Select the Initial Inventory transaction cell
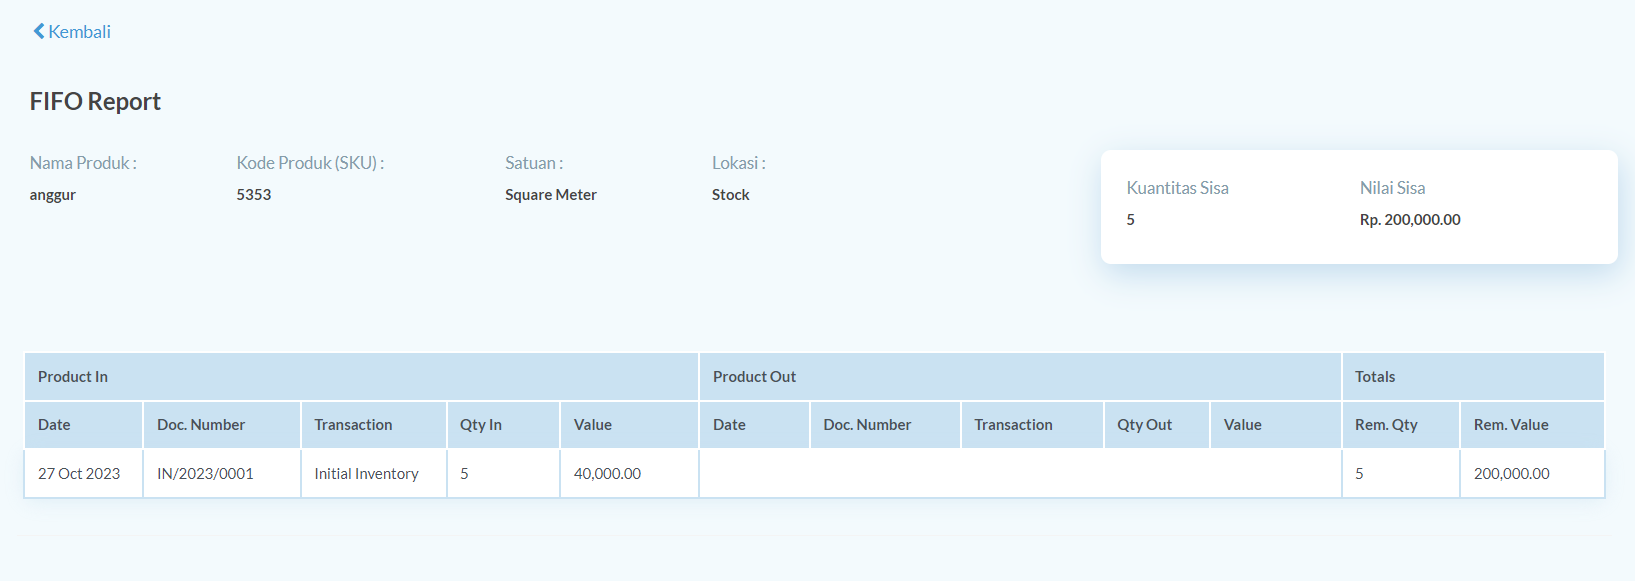Screen dimensions: 1635x581 373,474
